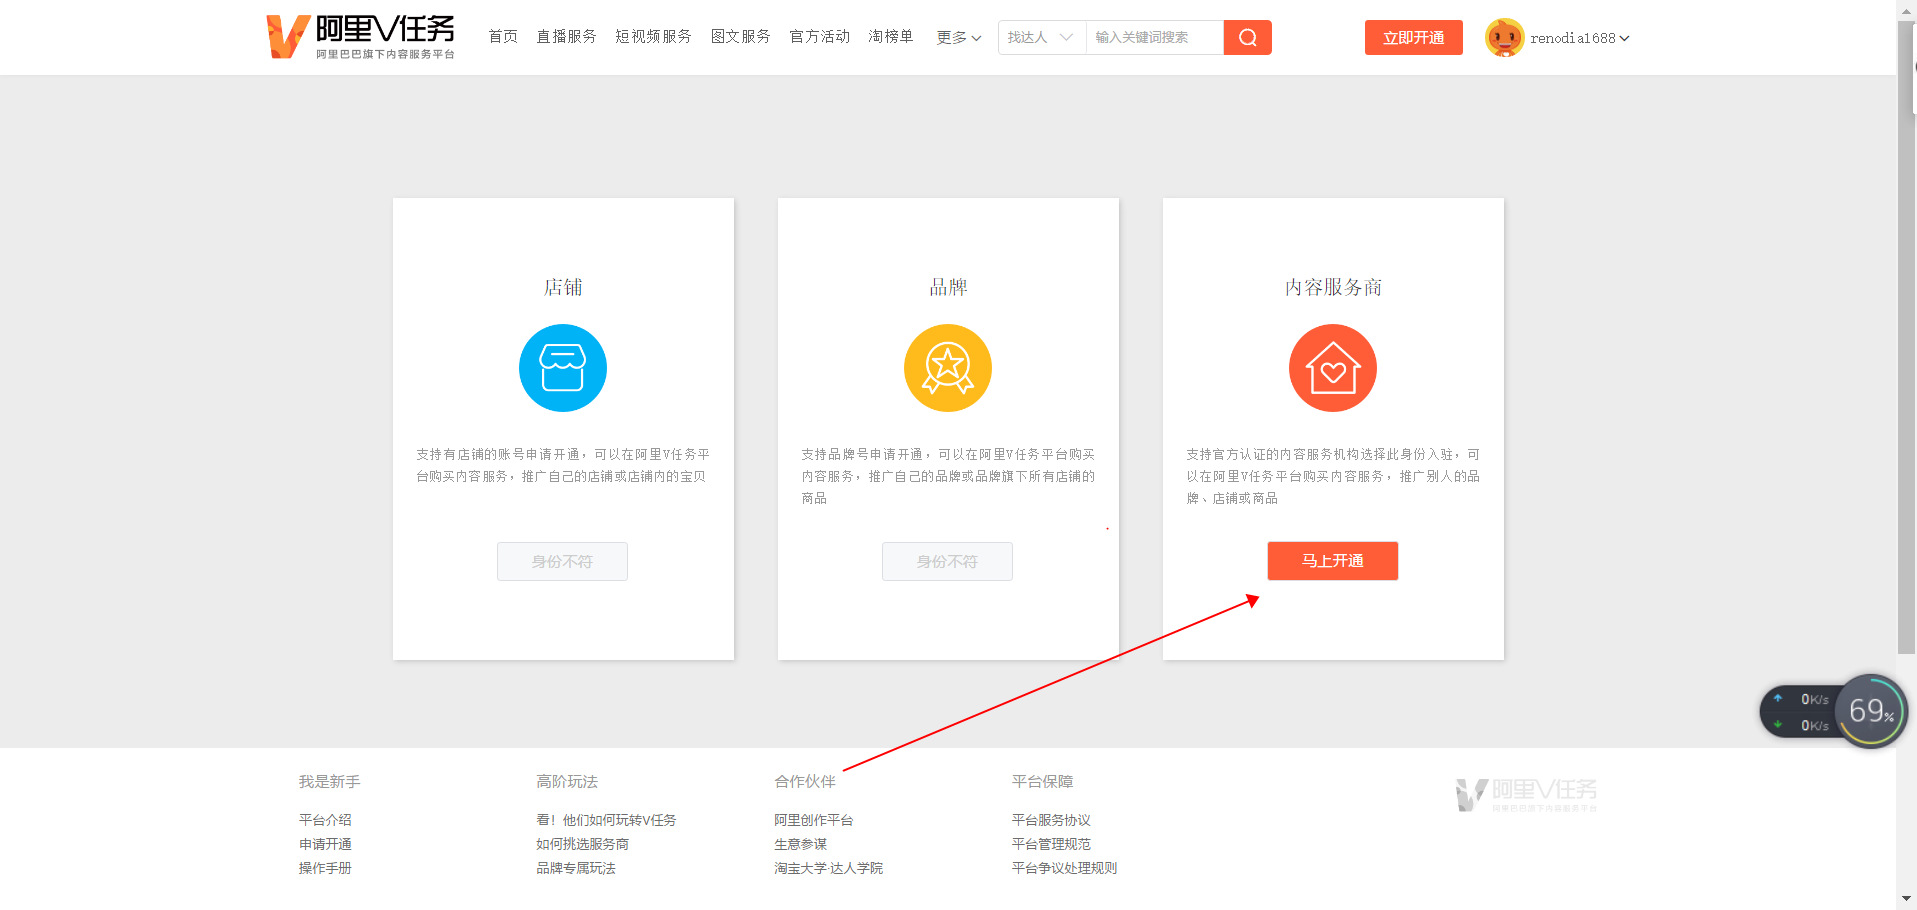
Task: Open the 平台介绍 footer link
Action: pyautogui.click(x=325, y=820)
